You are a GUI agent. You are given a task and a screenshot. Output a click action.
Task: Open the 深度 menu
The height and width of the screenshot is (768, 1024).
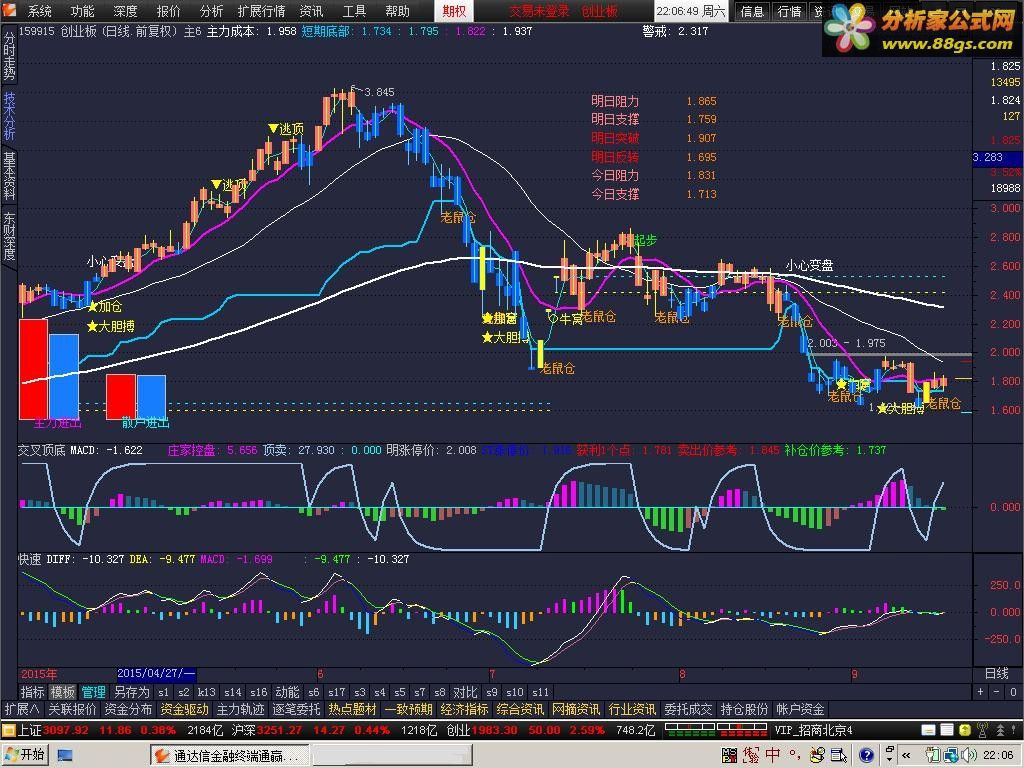coord(125,11)
